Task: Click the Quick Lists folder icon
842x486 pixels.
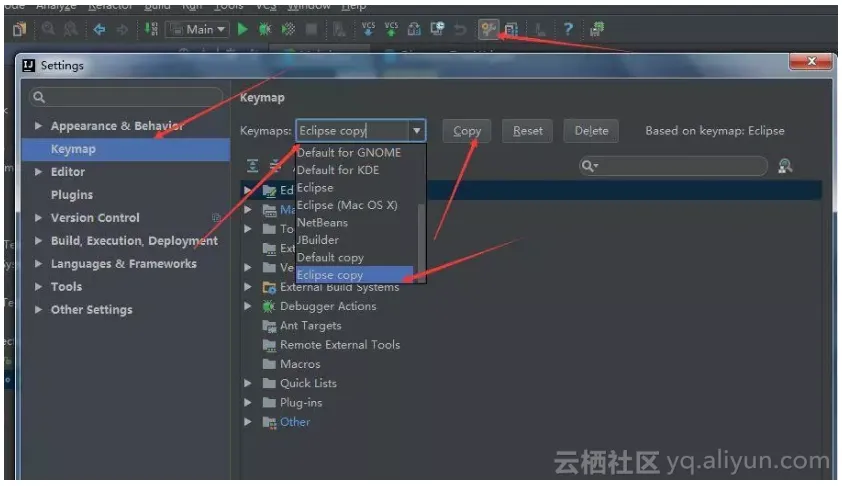Action: pos(269,383)
